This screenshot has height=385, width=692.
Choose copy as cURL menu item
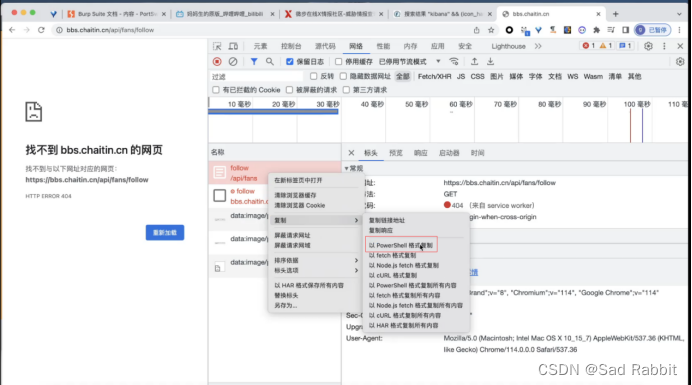click(393, 276)
